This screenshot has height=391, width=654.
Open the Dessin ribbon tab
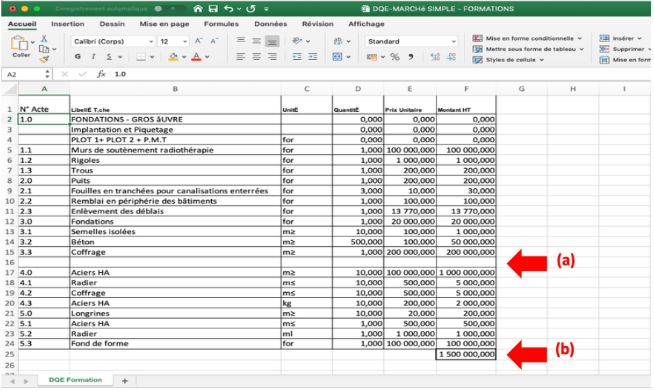tap(112, 24)
